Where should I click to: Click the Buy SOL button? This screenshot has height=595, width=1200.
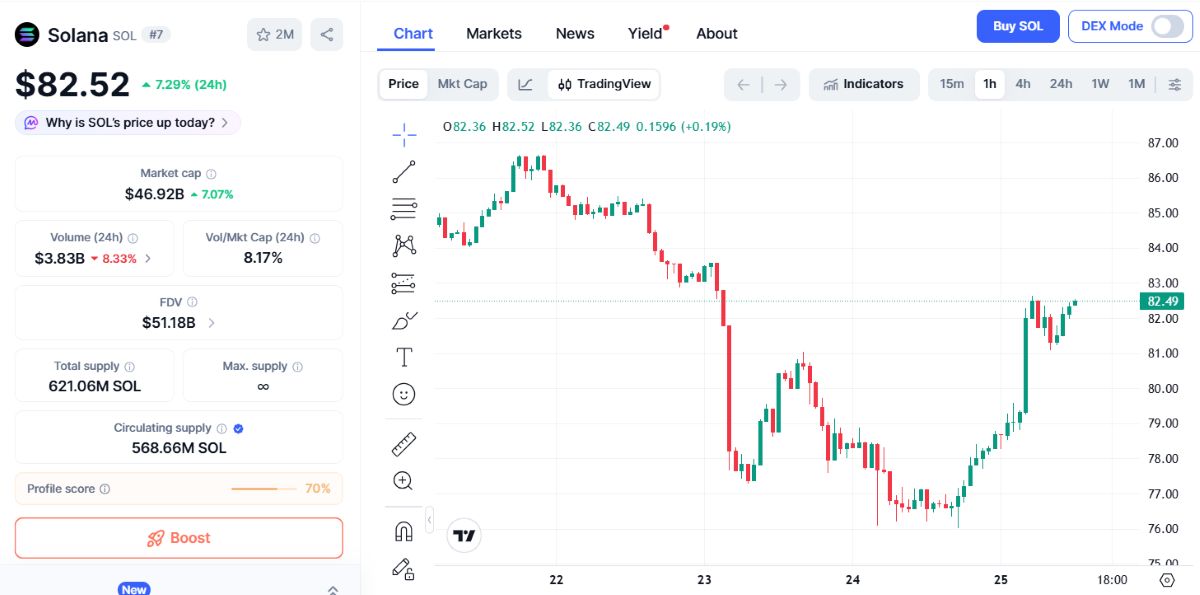[1017, 26]
